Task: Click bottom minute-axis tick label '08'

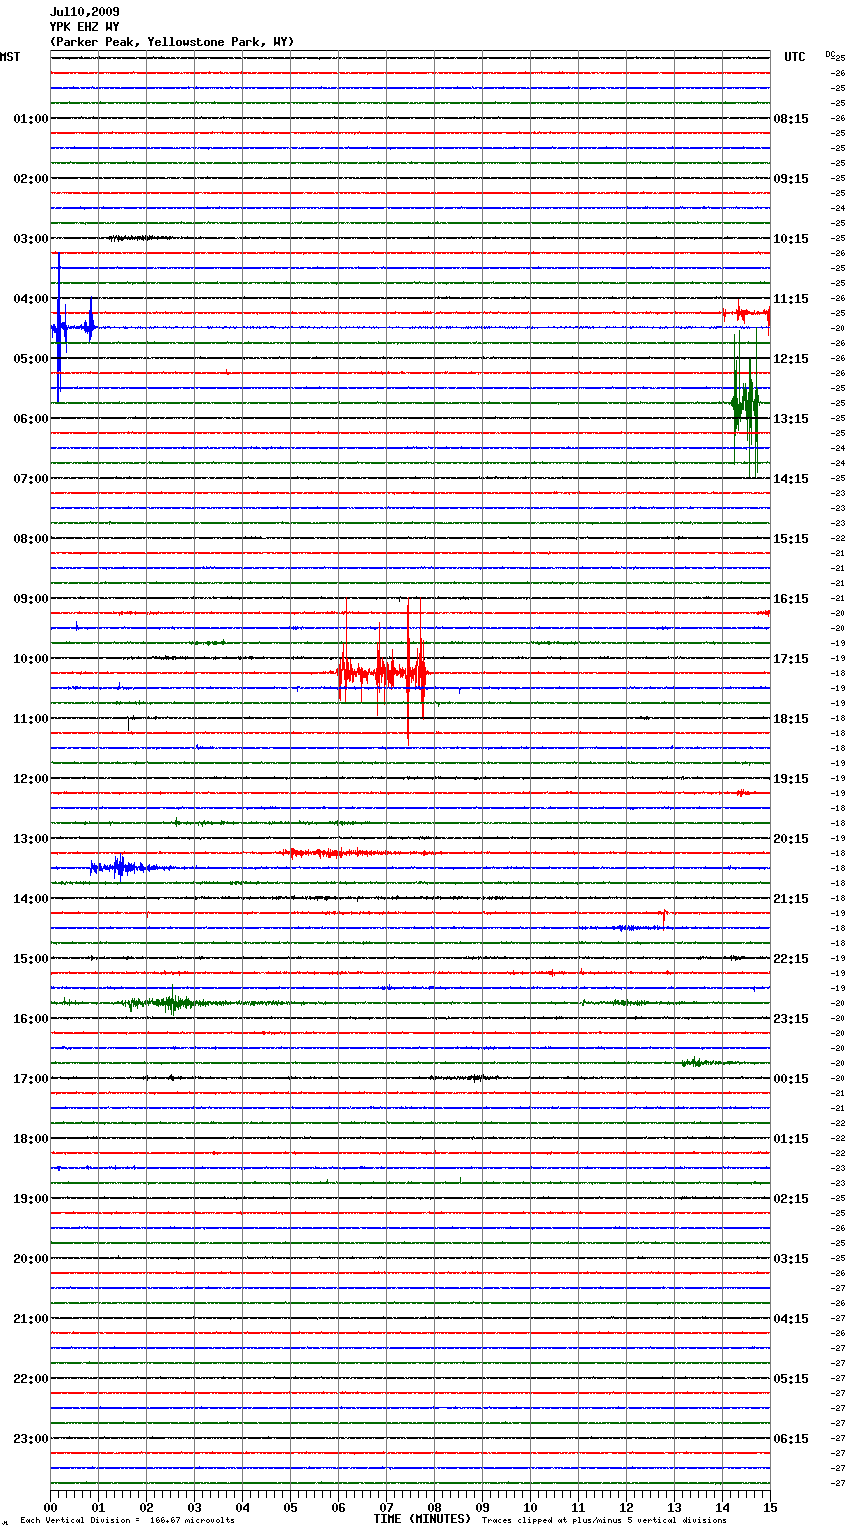Action: coord(434,1507)
